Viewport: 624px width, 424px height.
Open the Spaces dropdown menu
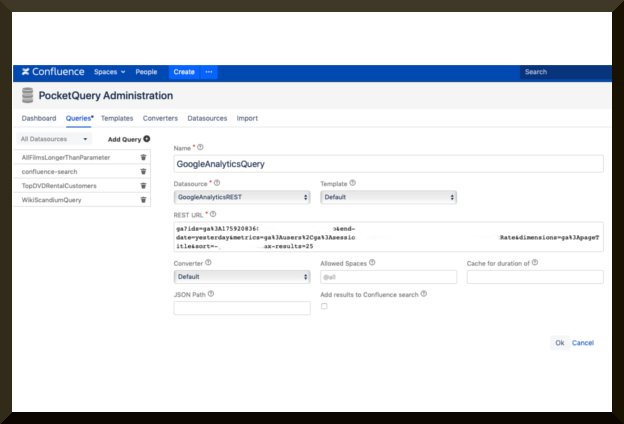coord(109,72)
